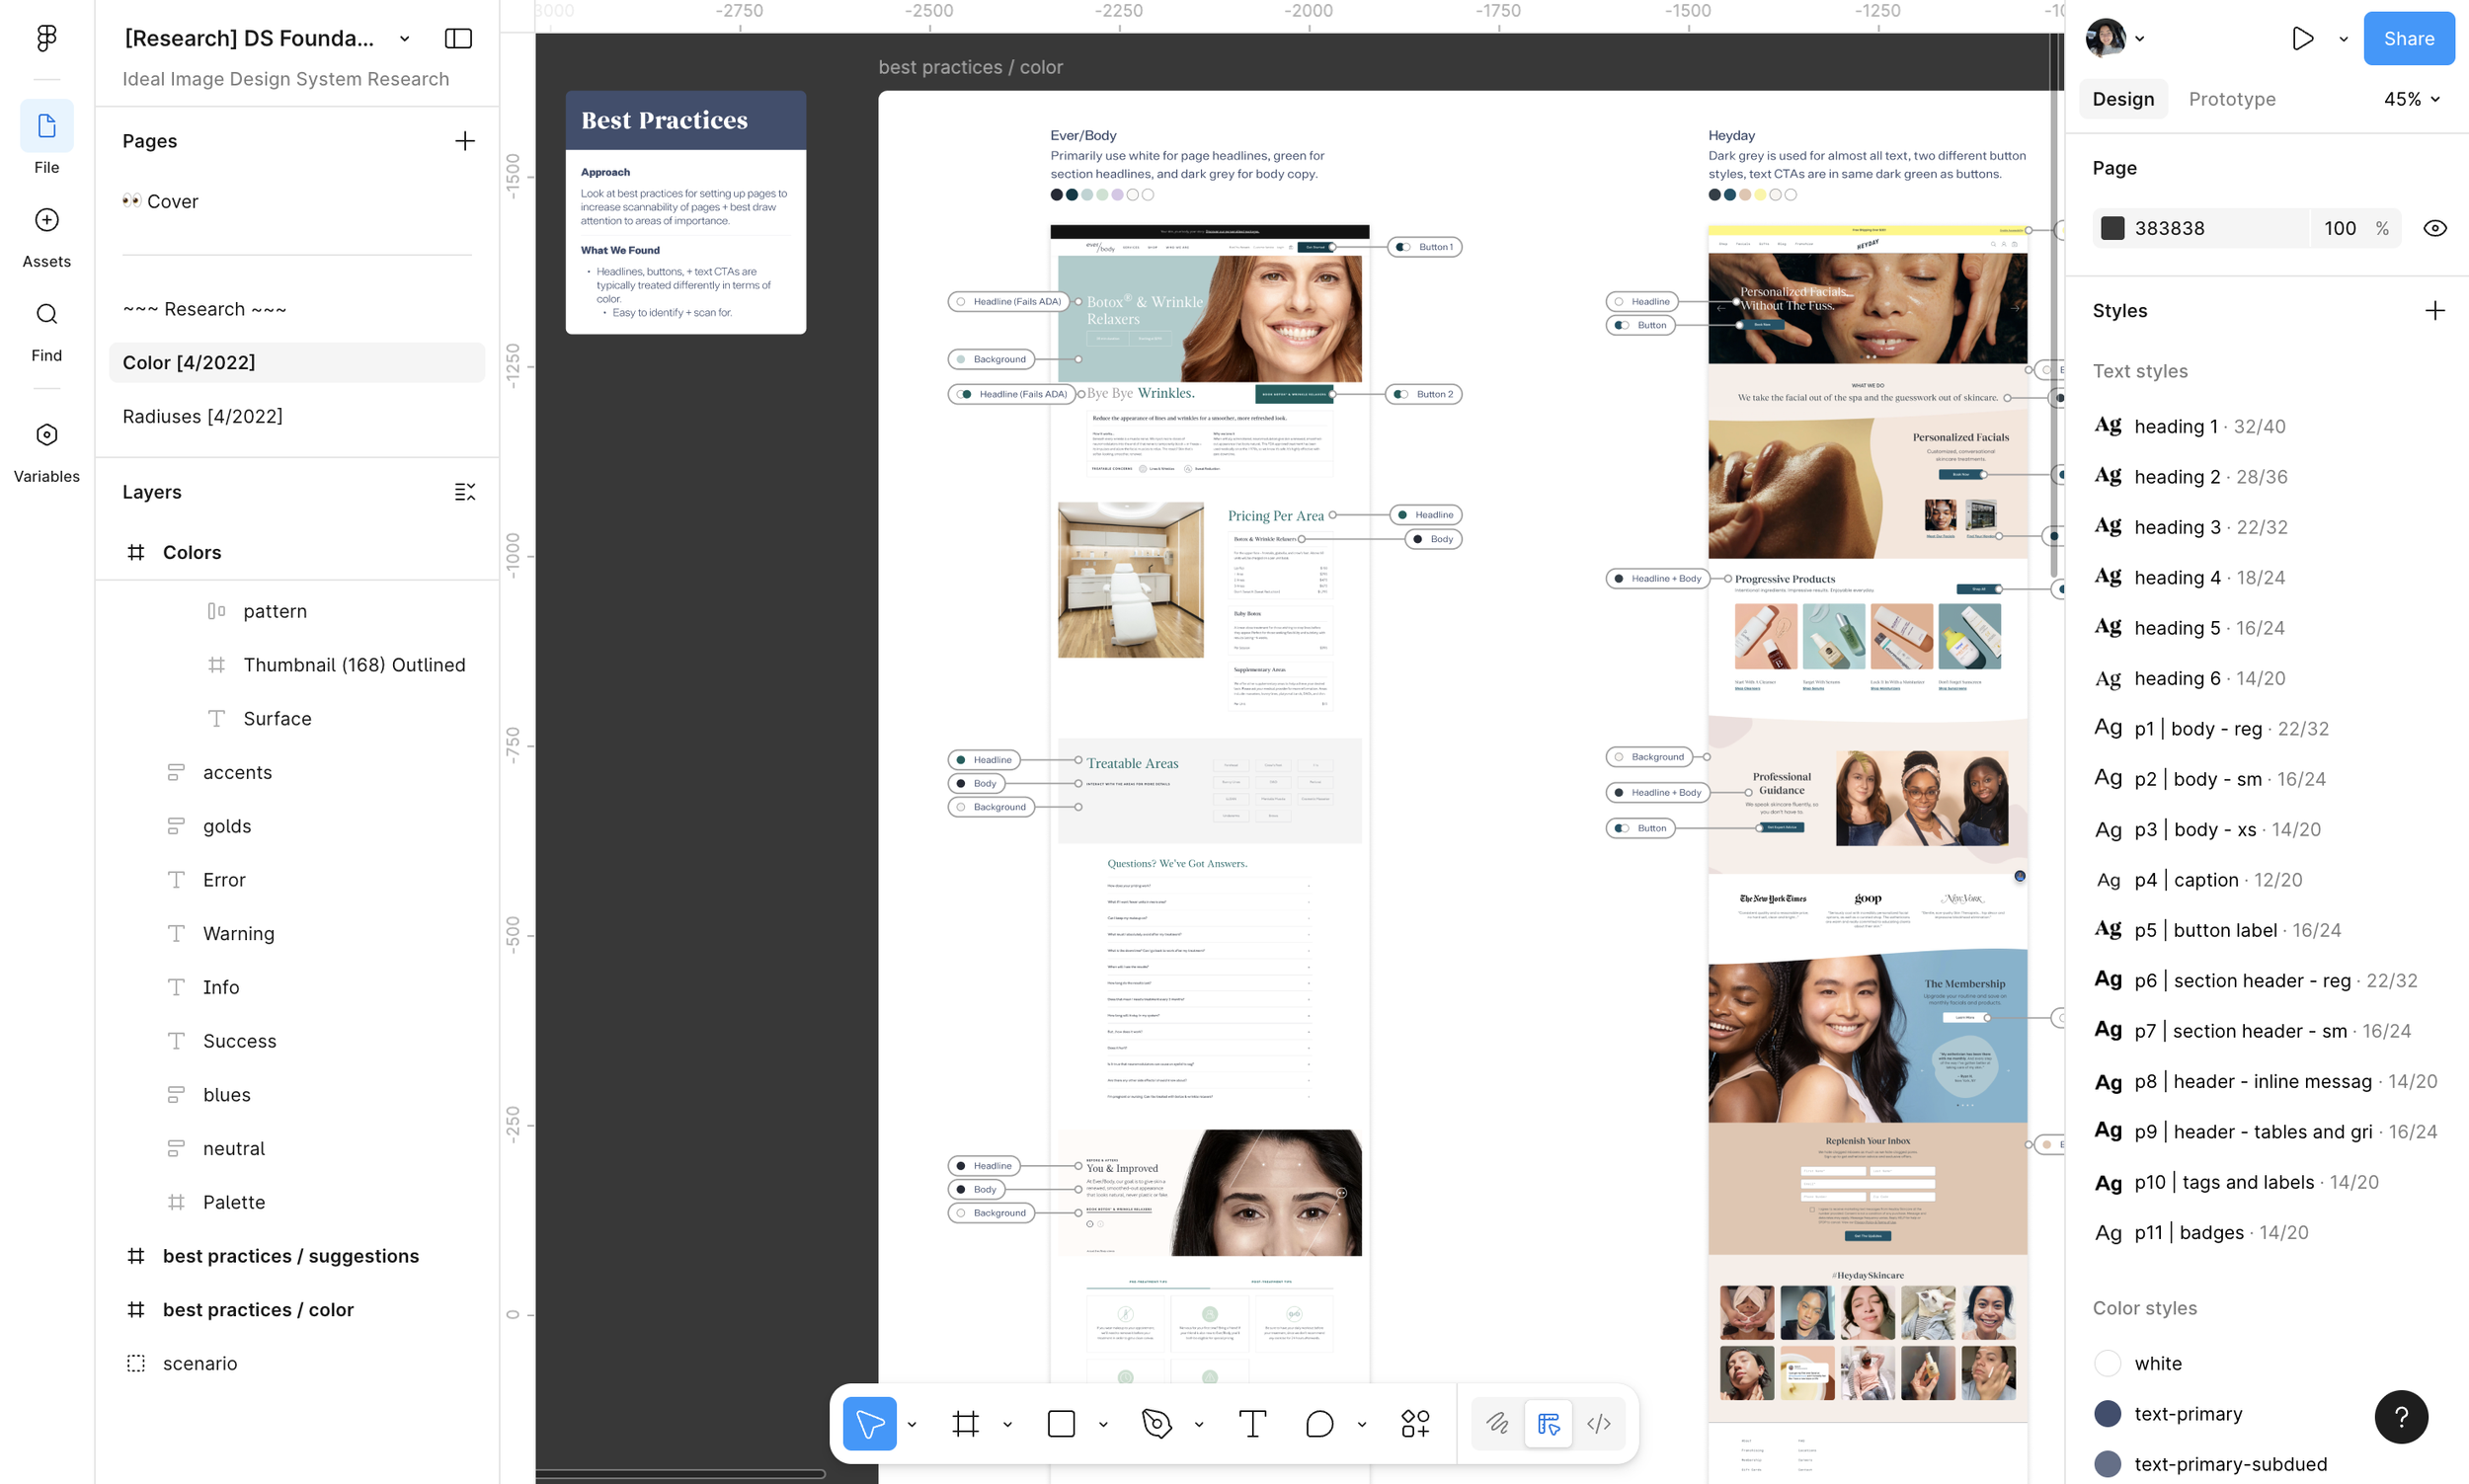Screen dimensions: 2469x1484
Task: Select the Comment tool
Action: tap(1319, 1423)
